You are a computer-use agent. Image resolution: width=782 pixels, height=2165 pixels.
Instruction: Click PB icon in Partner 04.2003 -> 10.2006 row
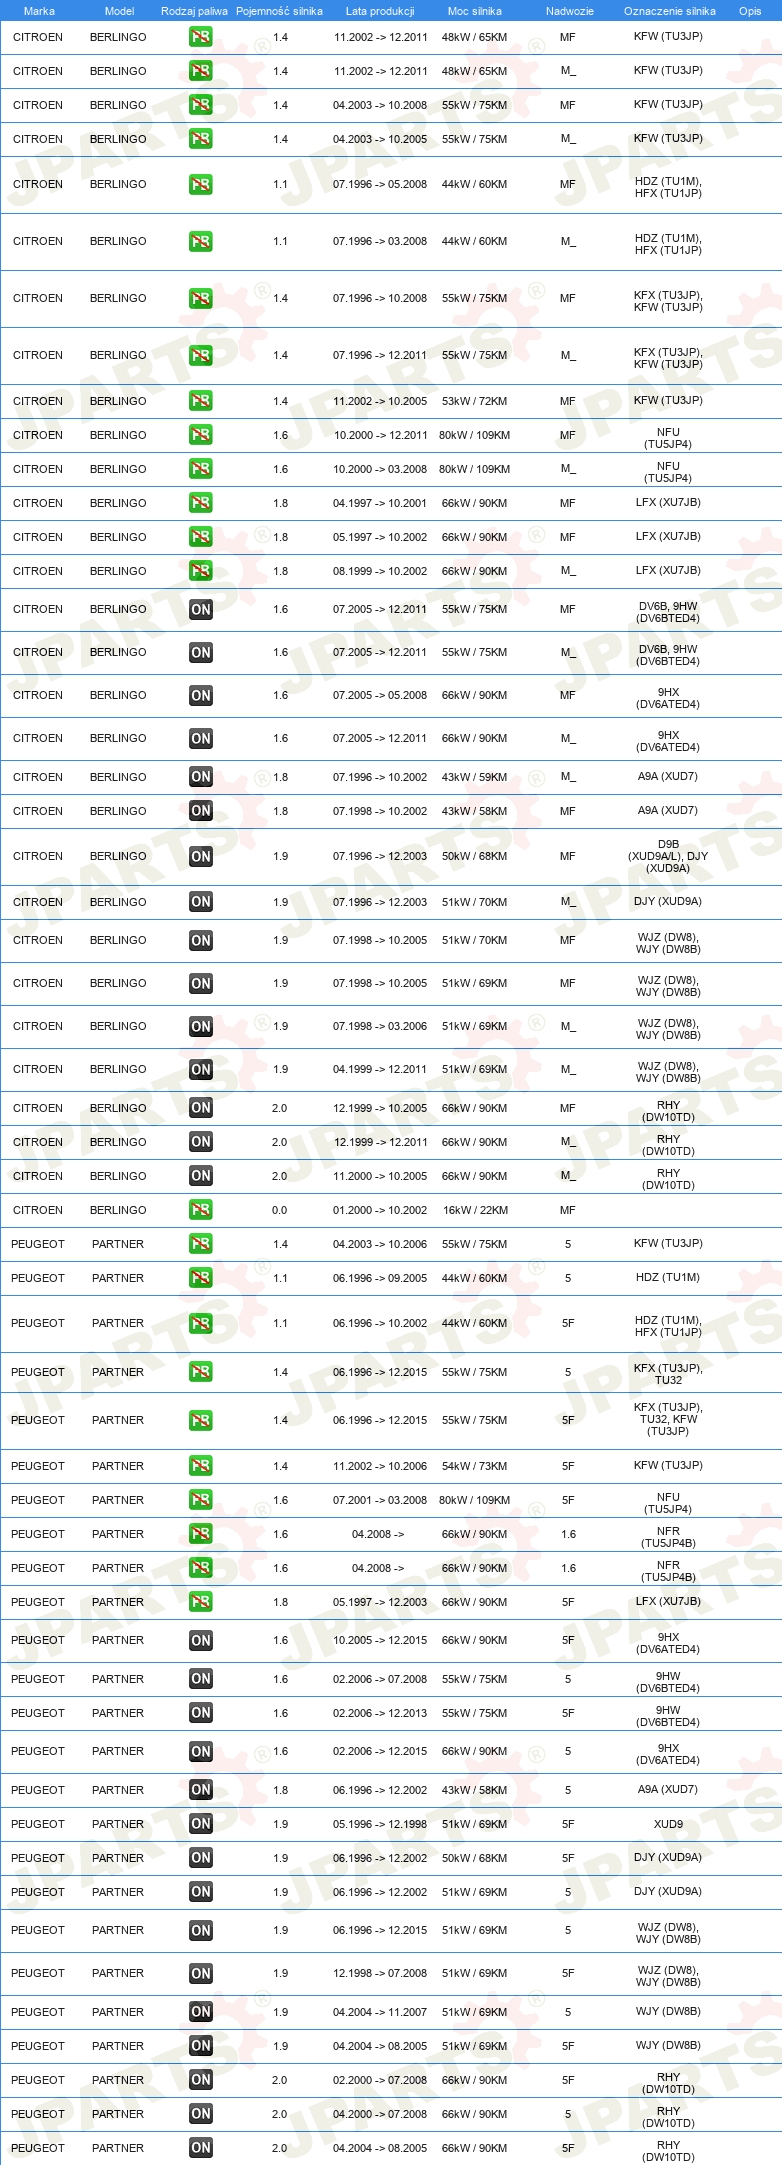point(201,1244)
